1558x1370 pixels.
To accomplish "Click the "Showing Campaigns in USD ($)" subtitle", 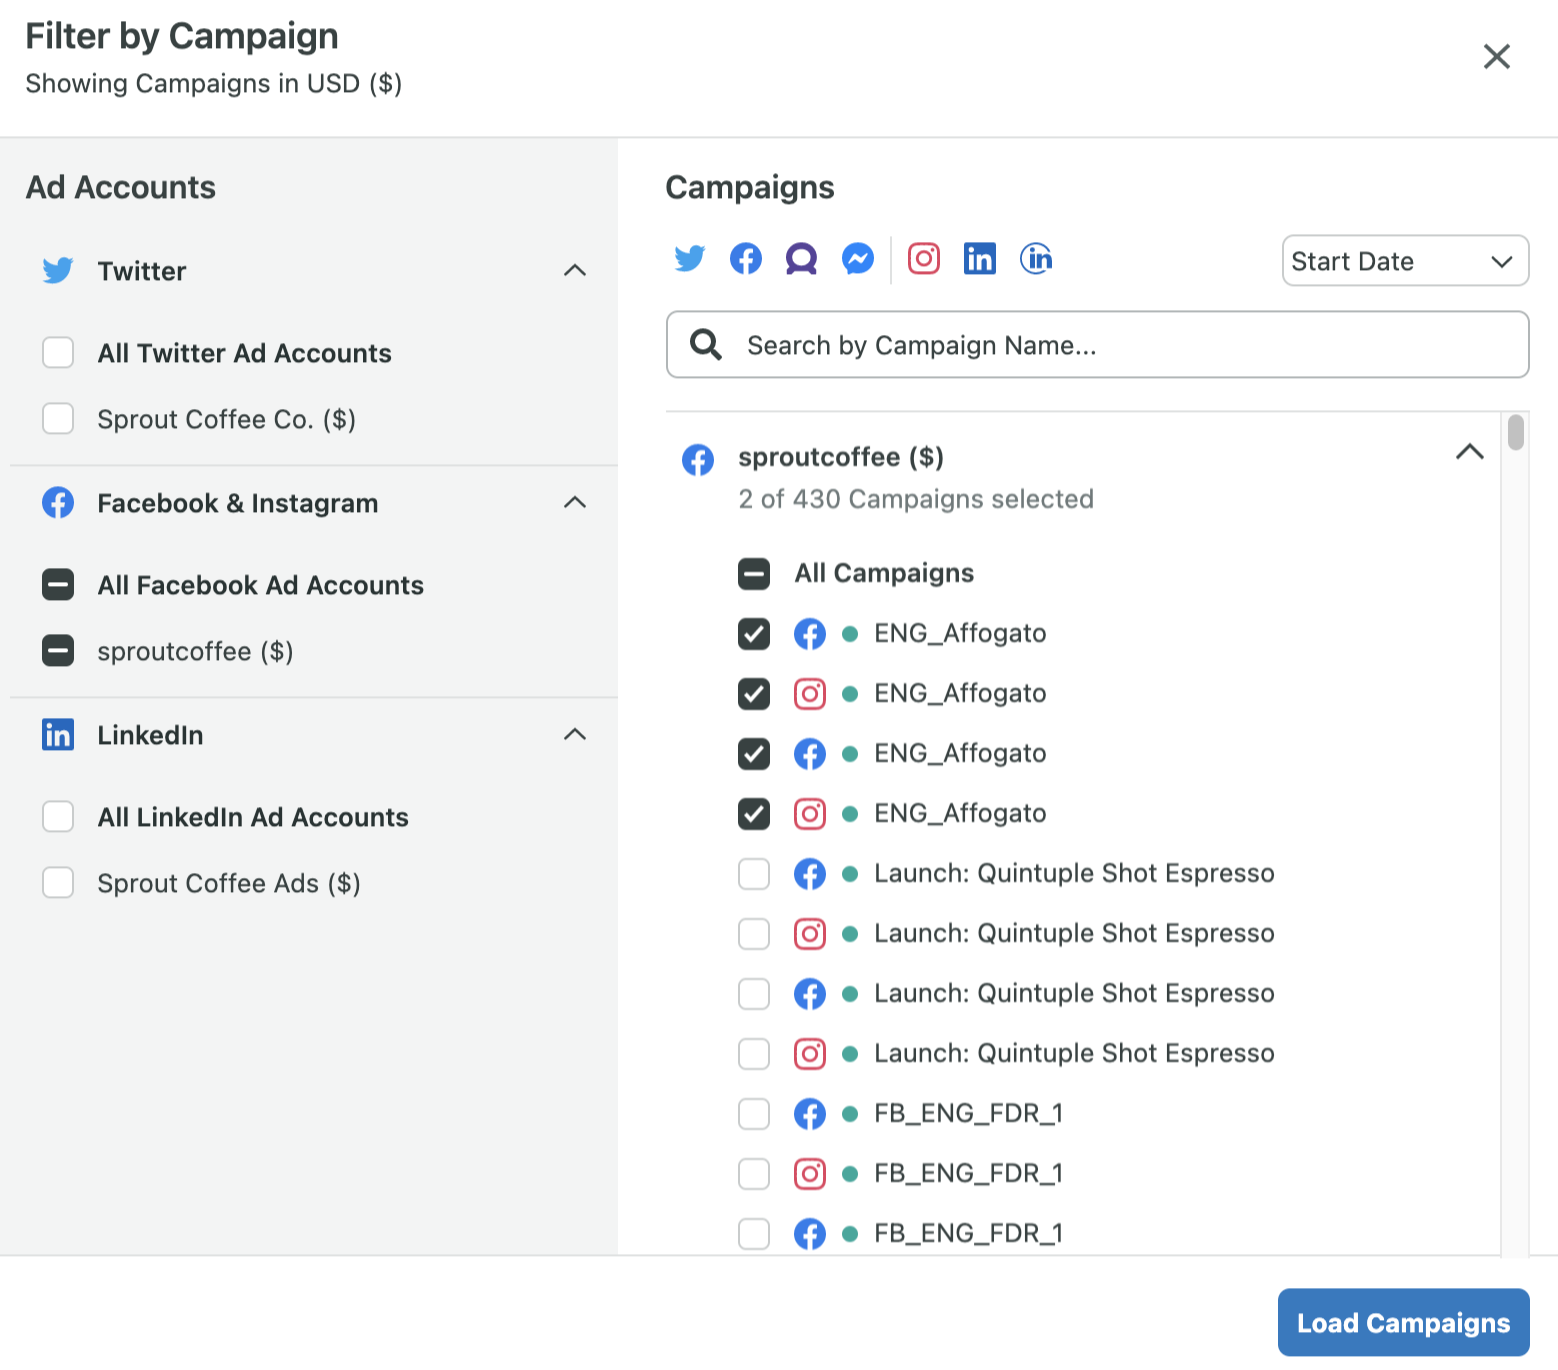I will (214, 83).
